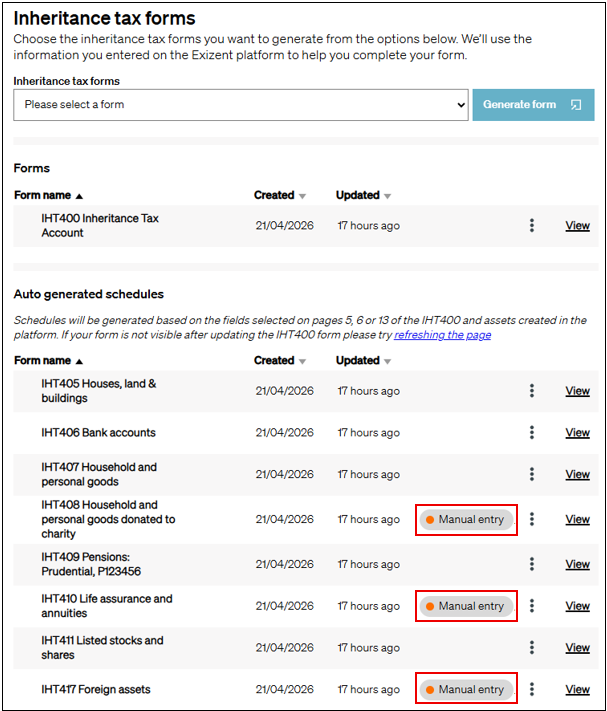Open options menu for IHT408 charity row

[532, 520]
